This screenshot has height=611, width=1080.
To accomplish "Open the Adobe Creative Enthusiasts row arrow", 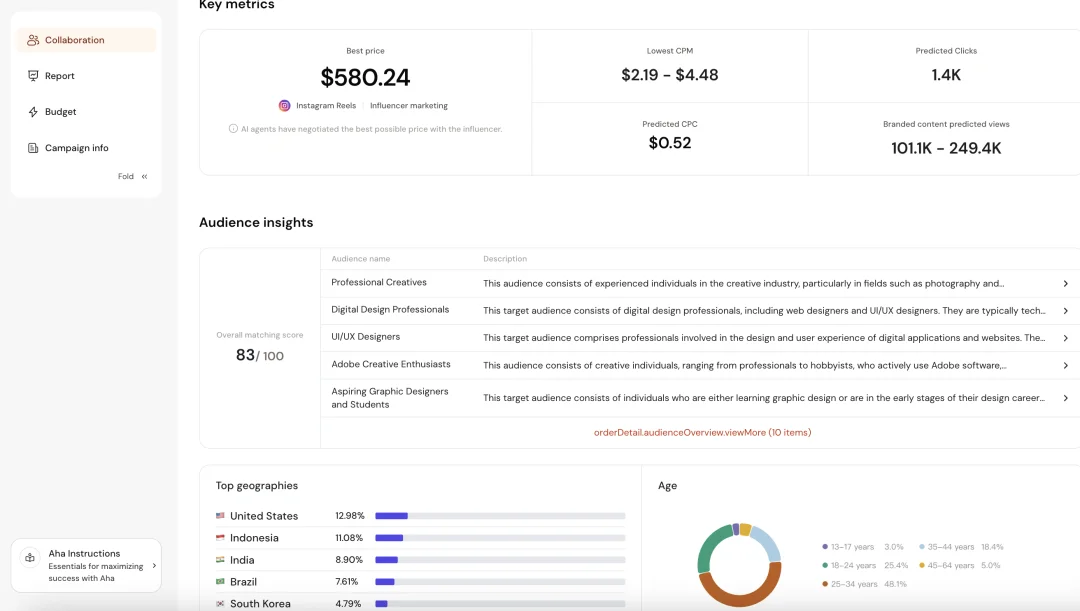I will point(1065,366).
